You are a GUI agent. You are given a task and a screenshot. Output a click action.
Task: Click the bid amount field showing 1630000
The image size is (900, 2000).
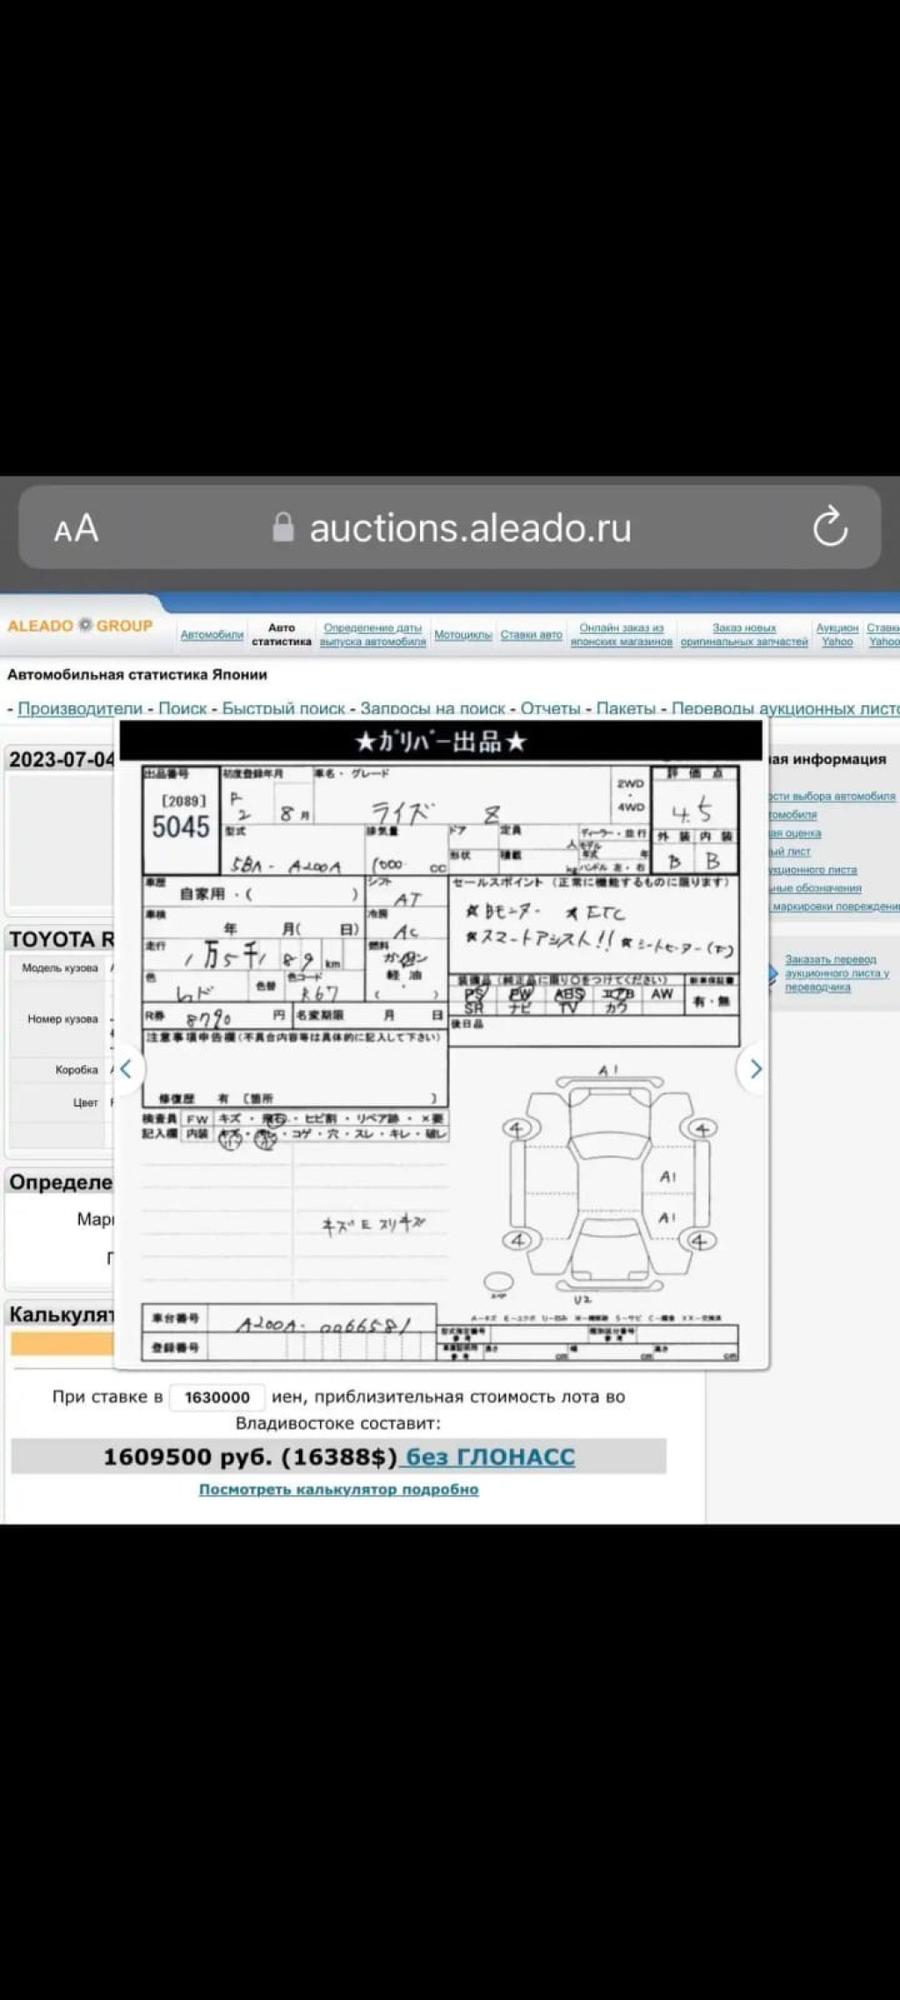[x=217, y=1397]
